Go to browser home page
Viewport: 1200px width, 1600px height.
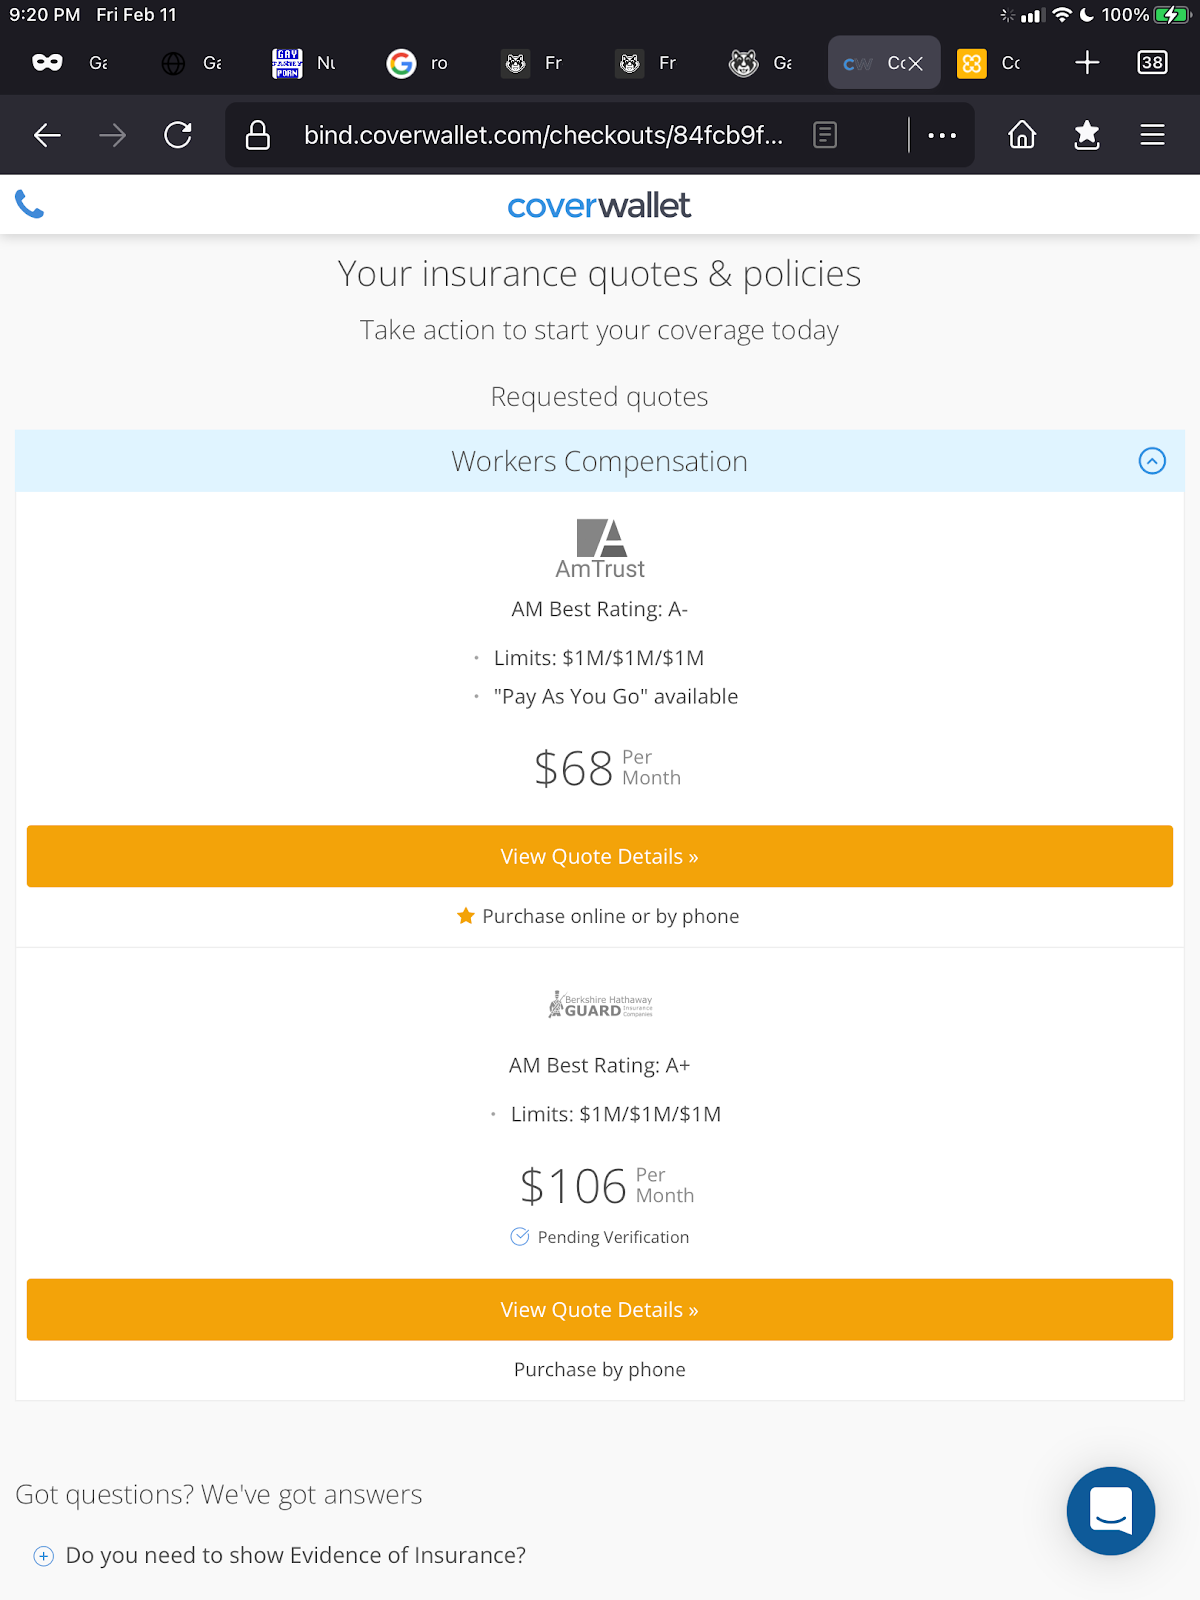coord(1022,135)
